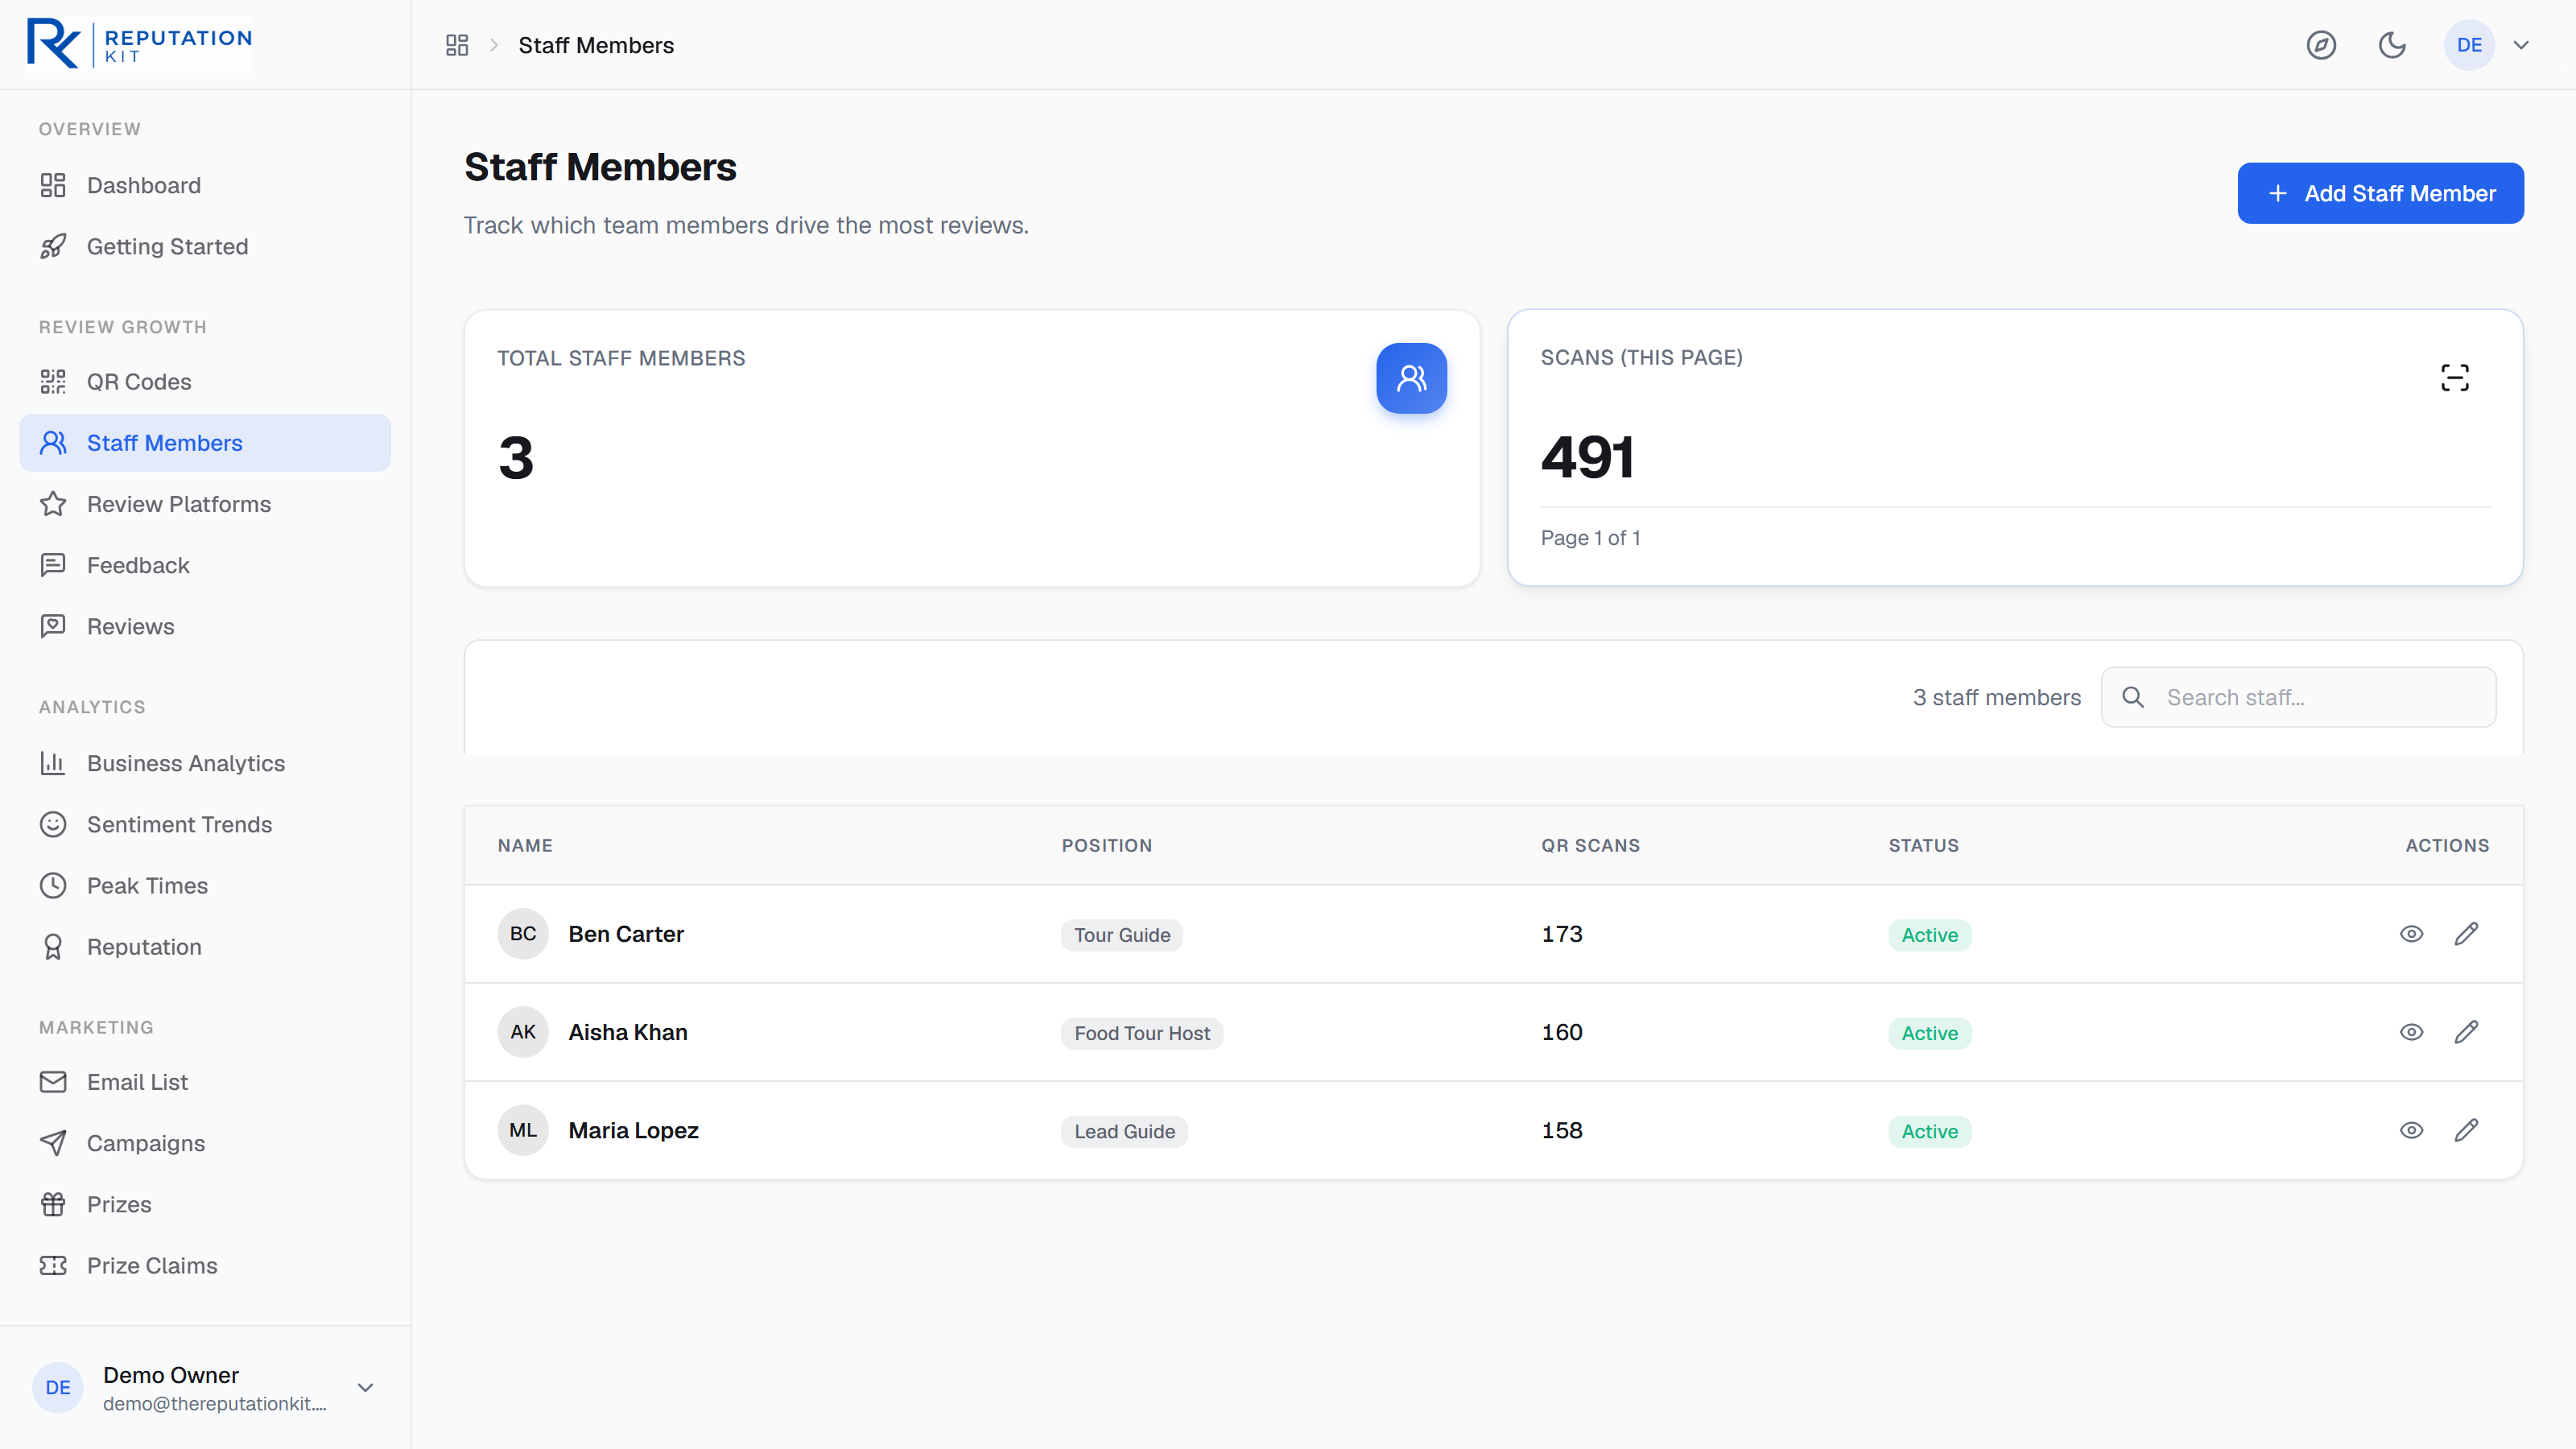Click the blue staff members icon on total card
2576x1449 pixels.
coord(1411,378)
